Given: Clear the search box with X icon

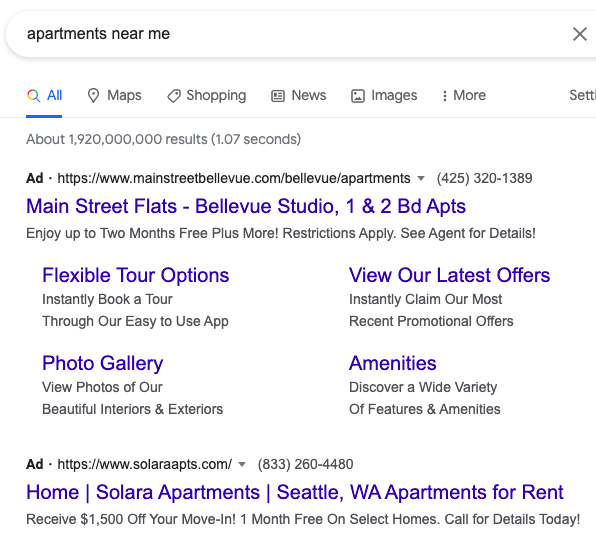Looking at the screenshot, I should tap(580, 34).
